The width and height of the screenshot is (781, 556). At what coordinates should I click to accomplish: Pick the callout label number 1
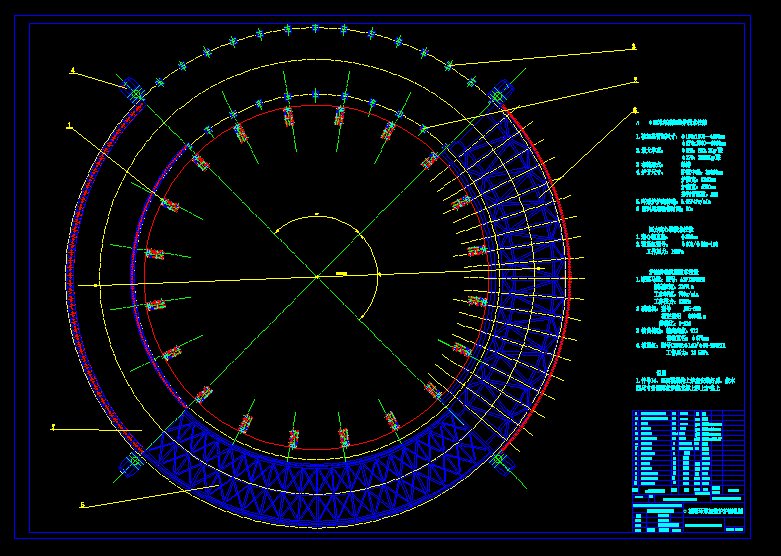(x=69, y=125)
